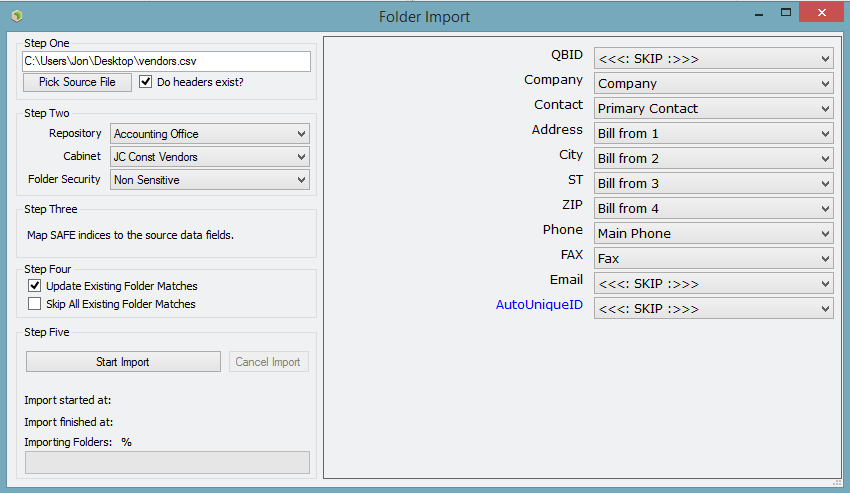Open the Phone dropdown showing Main Phone
Screen dimensions: 850x493
(x=713, y=233)
